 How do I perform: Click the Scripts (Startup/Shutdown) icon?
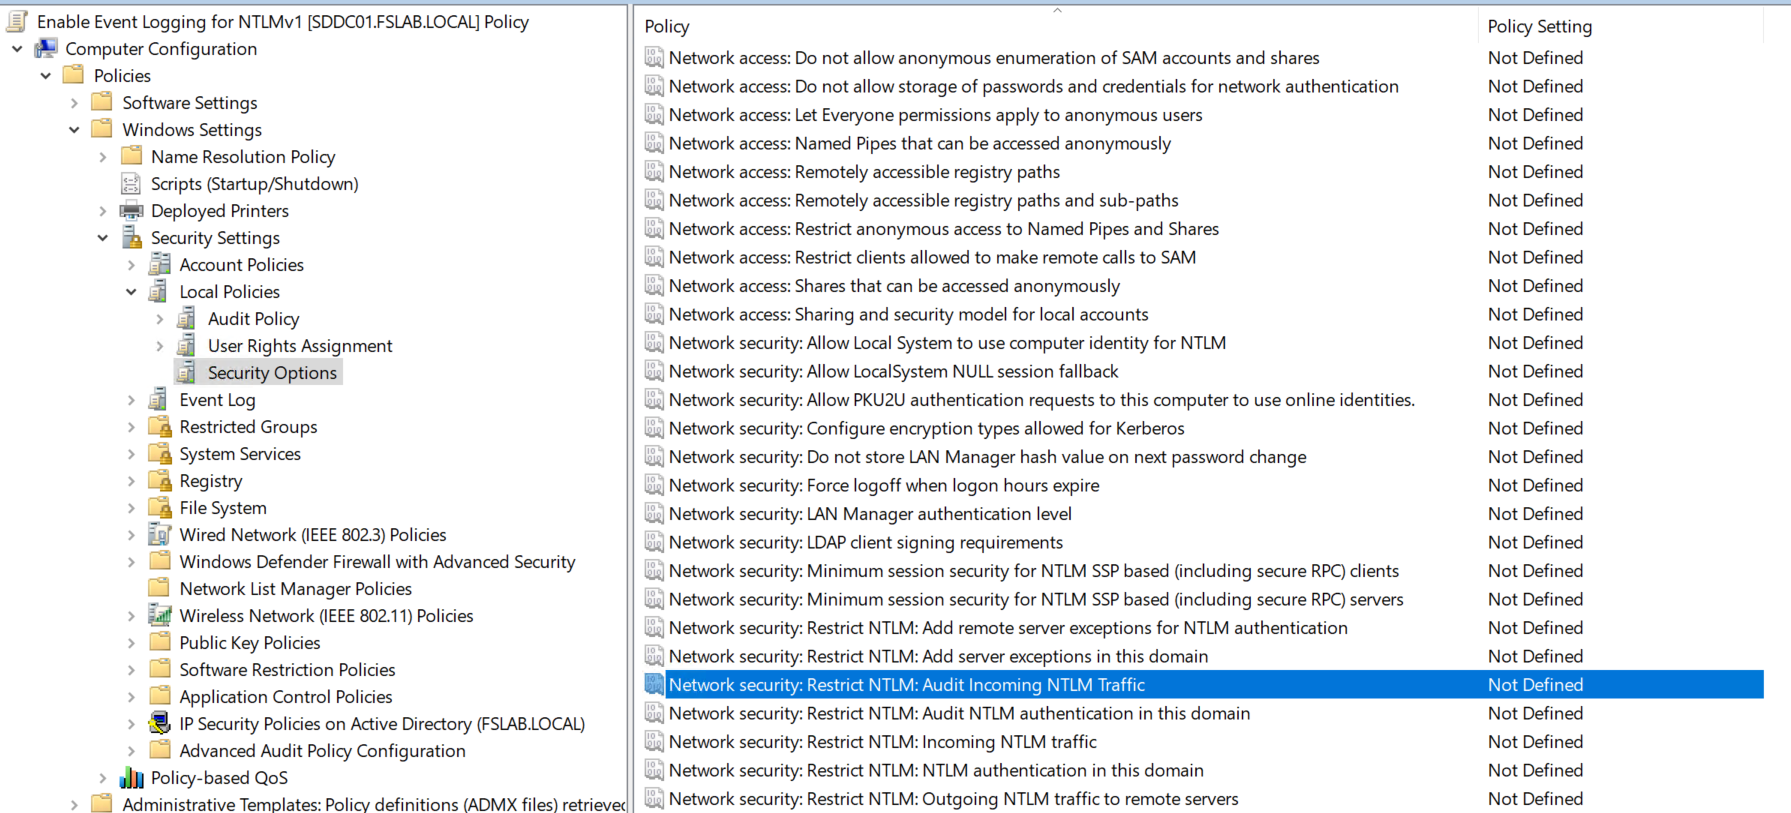[130, 183]
